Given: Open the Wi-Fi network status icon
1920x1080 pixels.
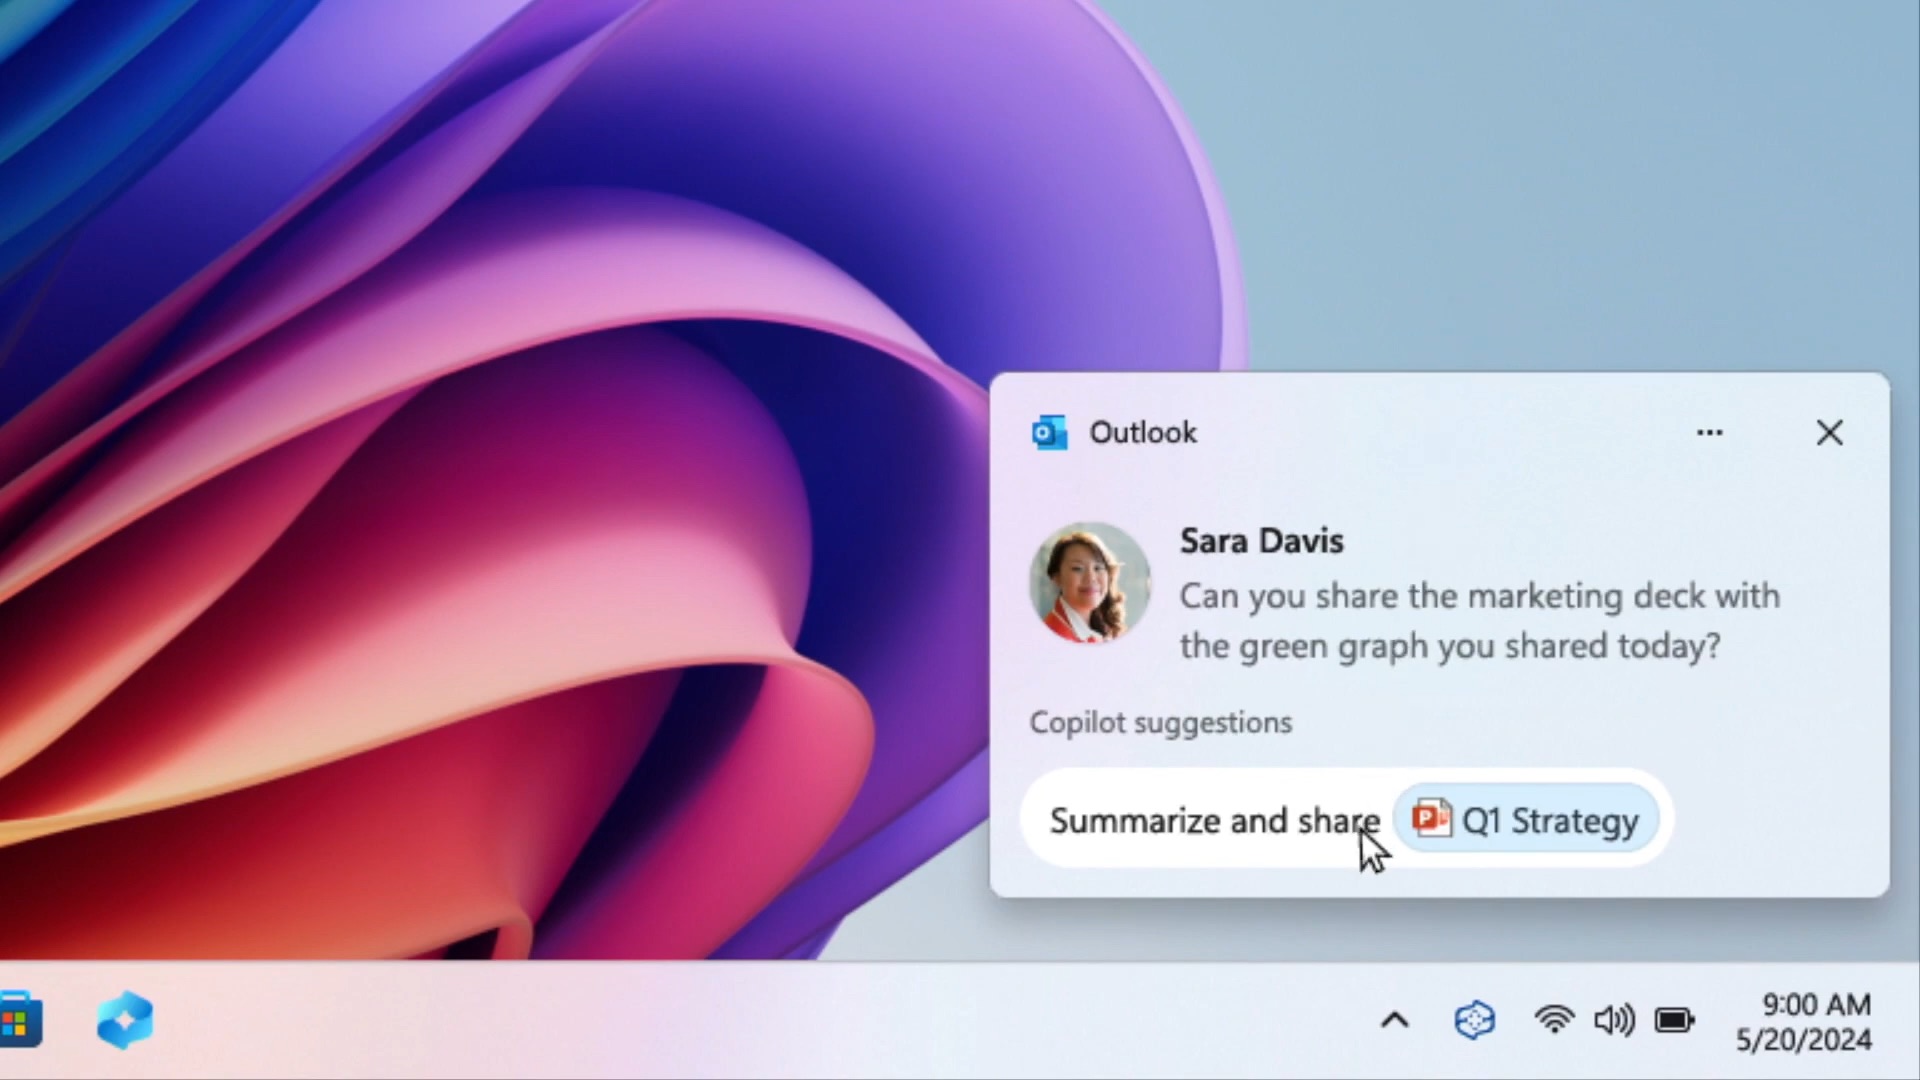Looking at the screenshot, I should point(1554,1020).
